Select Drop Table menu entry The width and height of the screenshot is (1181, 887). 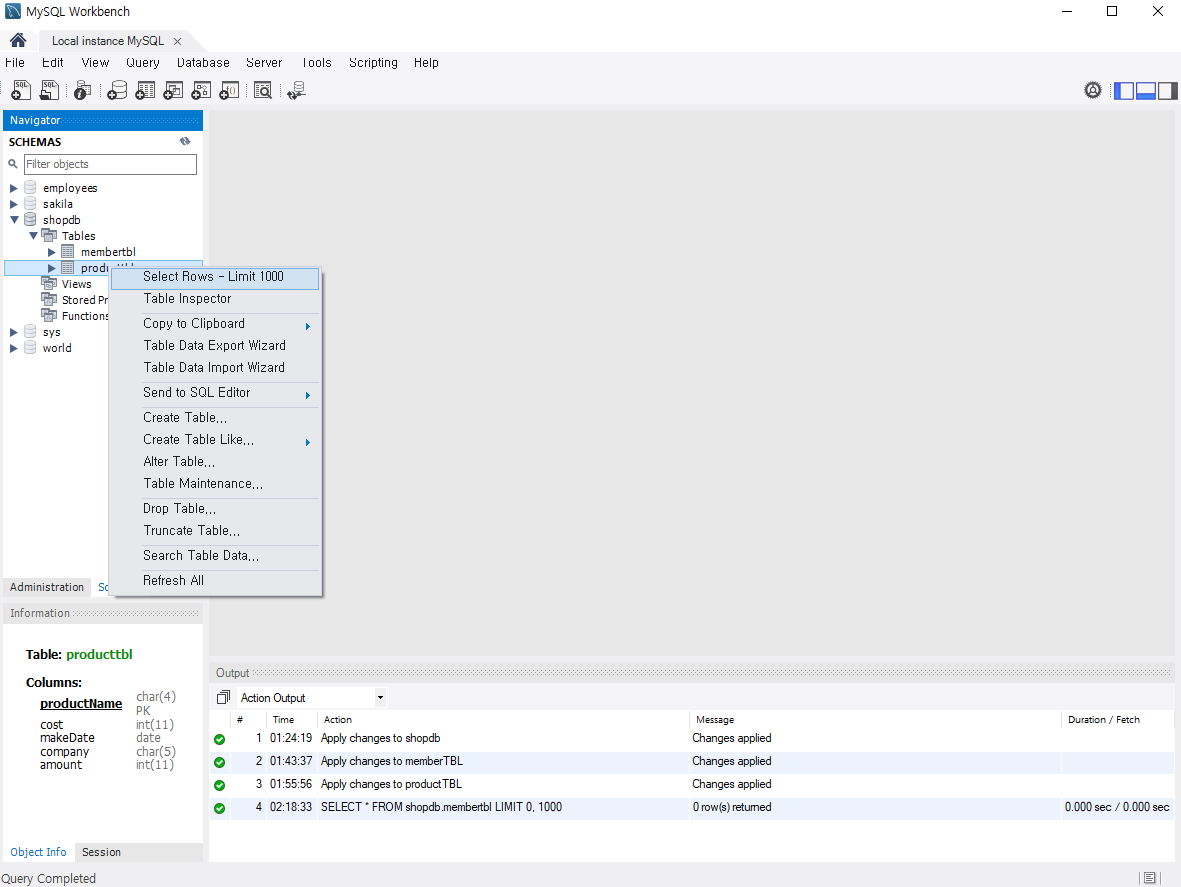[x=215, y=509]
